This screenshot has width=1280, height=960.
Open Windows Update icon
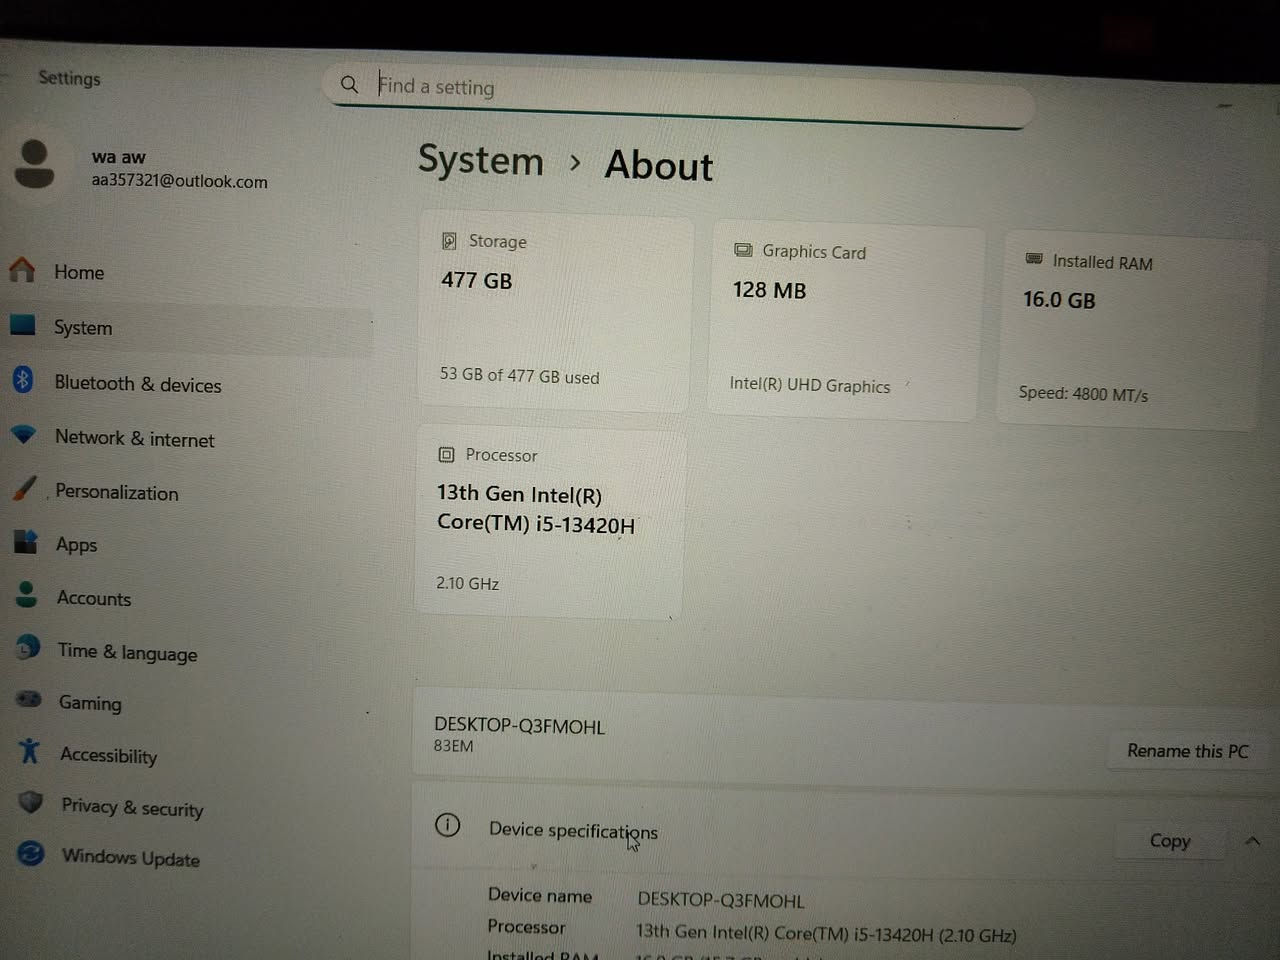(28, 855)
